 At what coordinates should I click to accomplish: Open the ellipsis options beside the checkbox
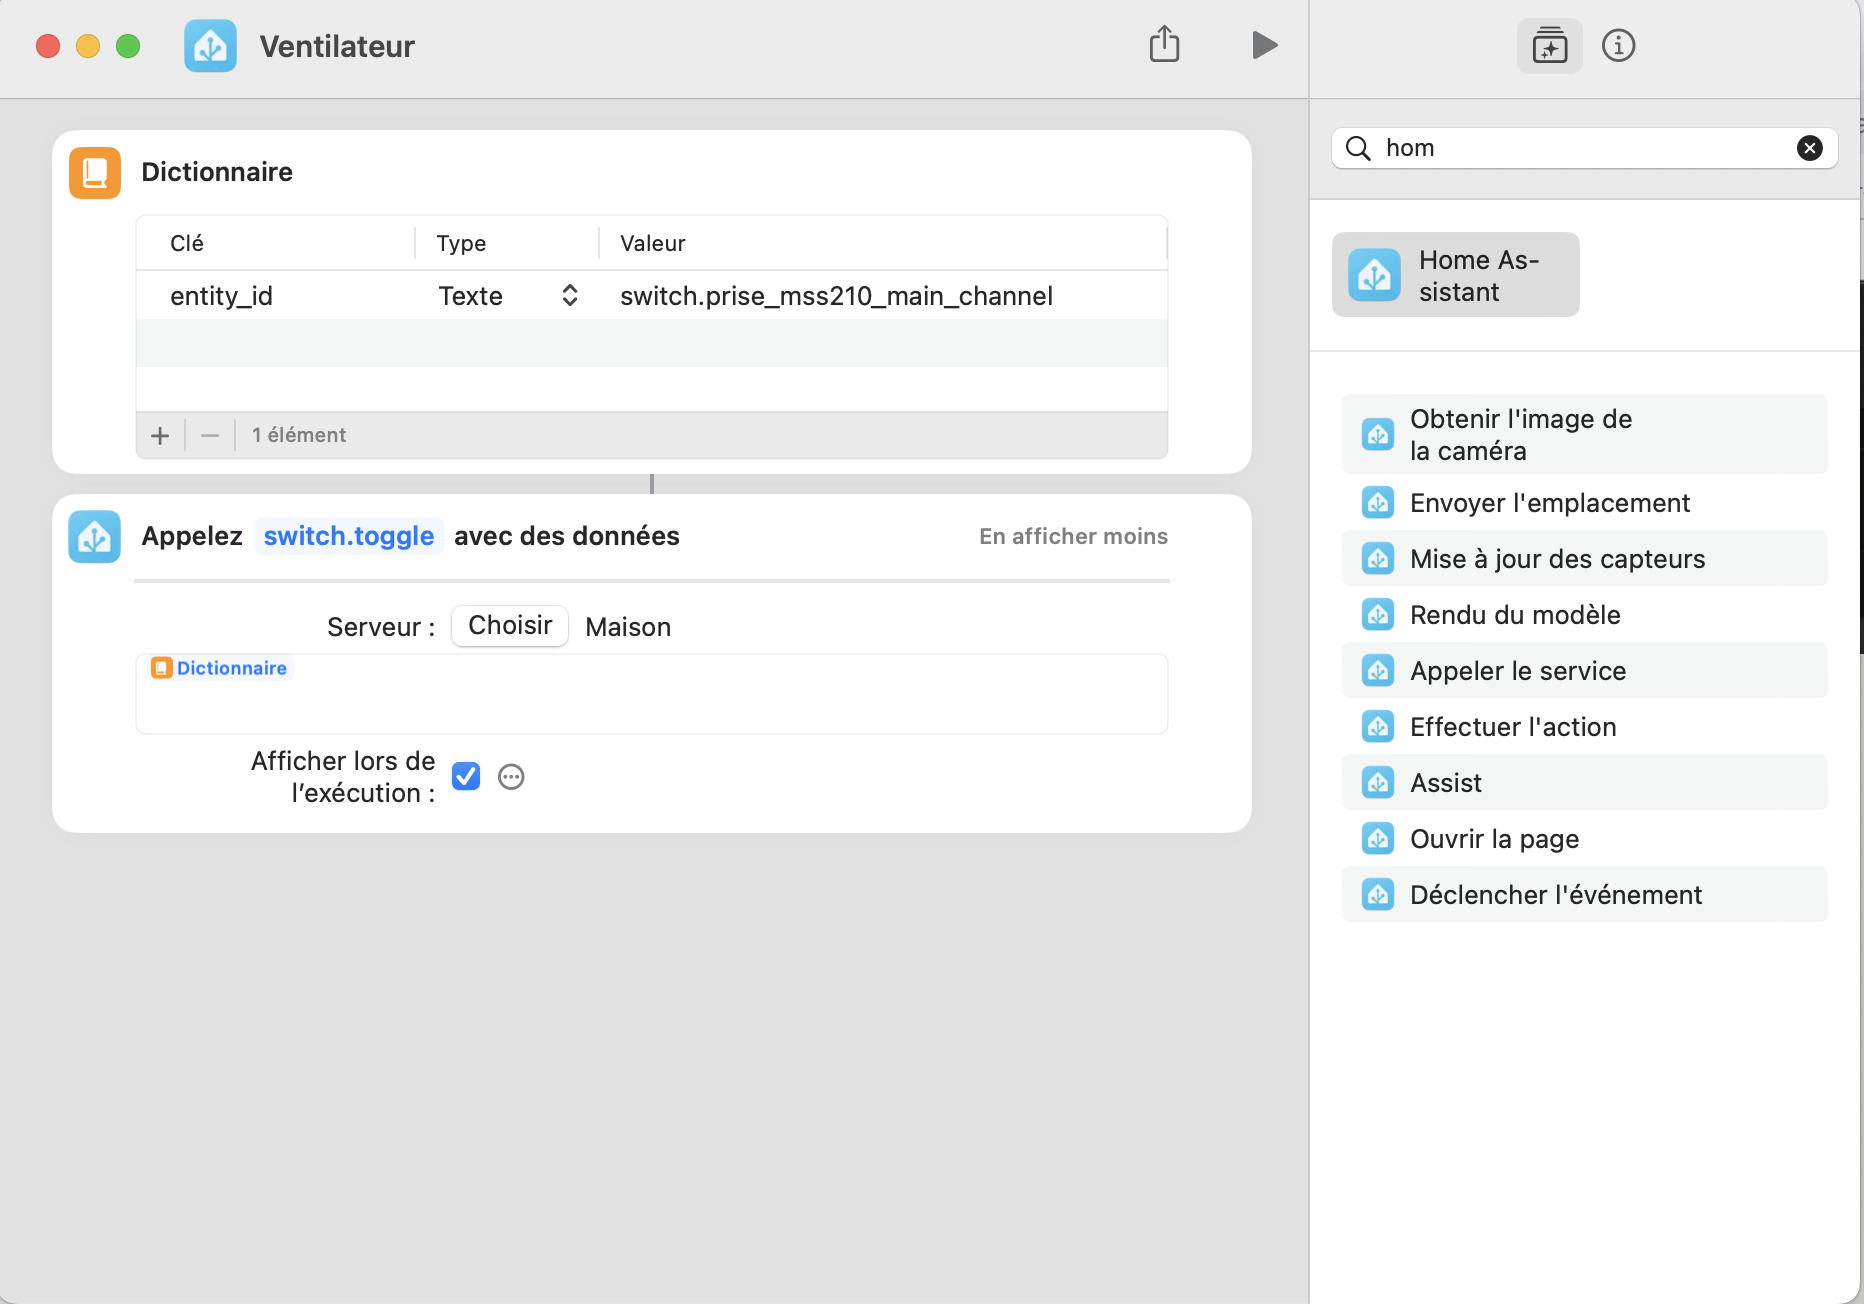coord(511,777)
